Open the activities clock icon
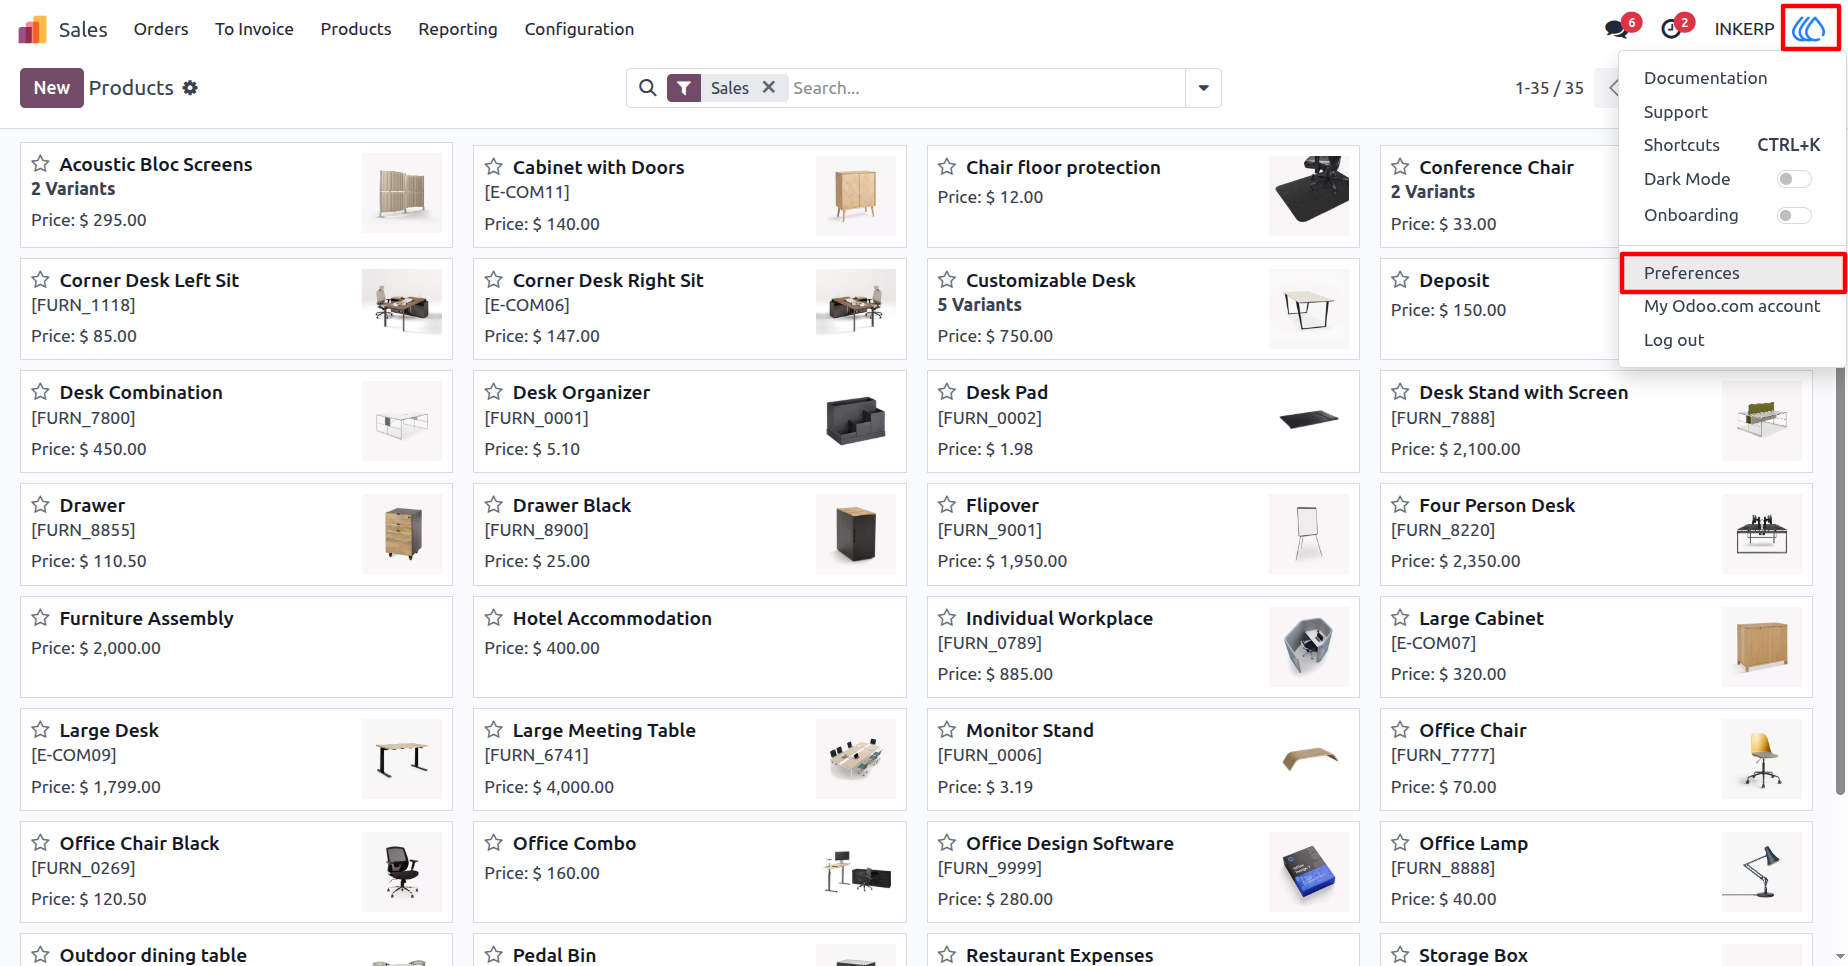 tap(1671, 29)
